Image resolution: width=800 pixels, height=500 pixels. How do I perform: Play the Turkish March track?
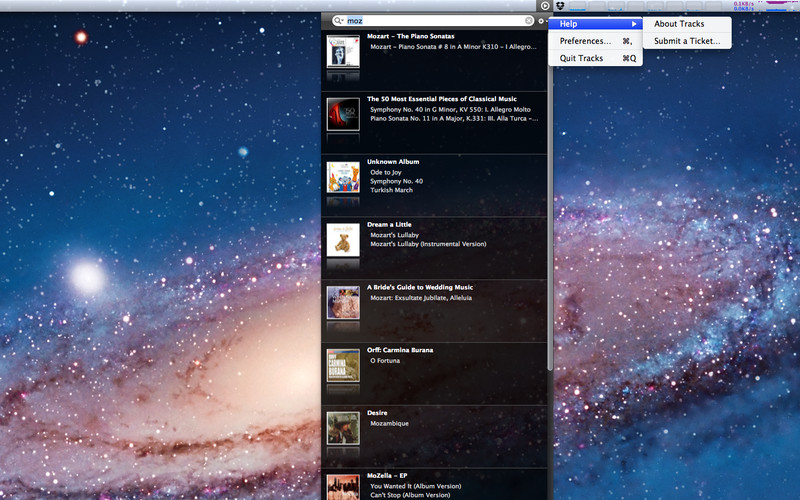coord(391,190)
